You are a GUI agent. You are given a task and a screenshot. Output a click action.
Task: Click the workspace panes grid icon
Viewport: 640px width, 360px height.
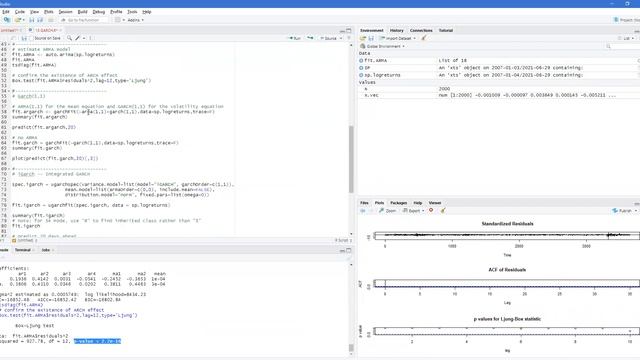tap(118, 20)
